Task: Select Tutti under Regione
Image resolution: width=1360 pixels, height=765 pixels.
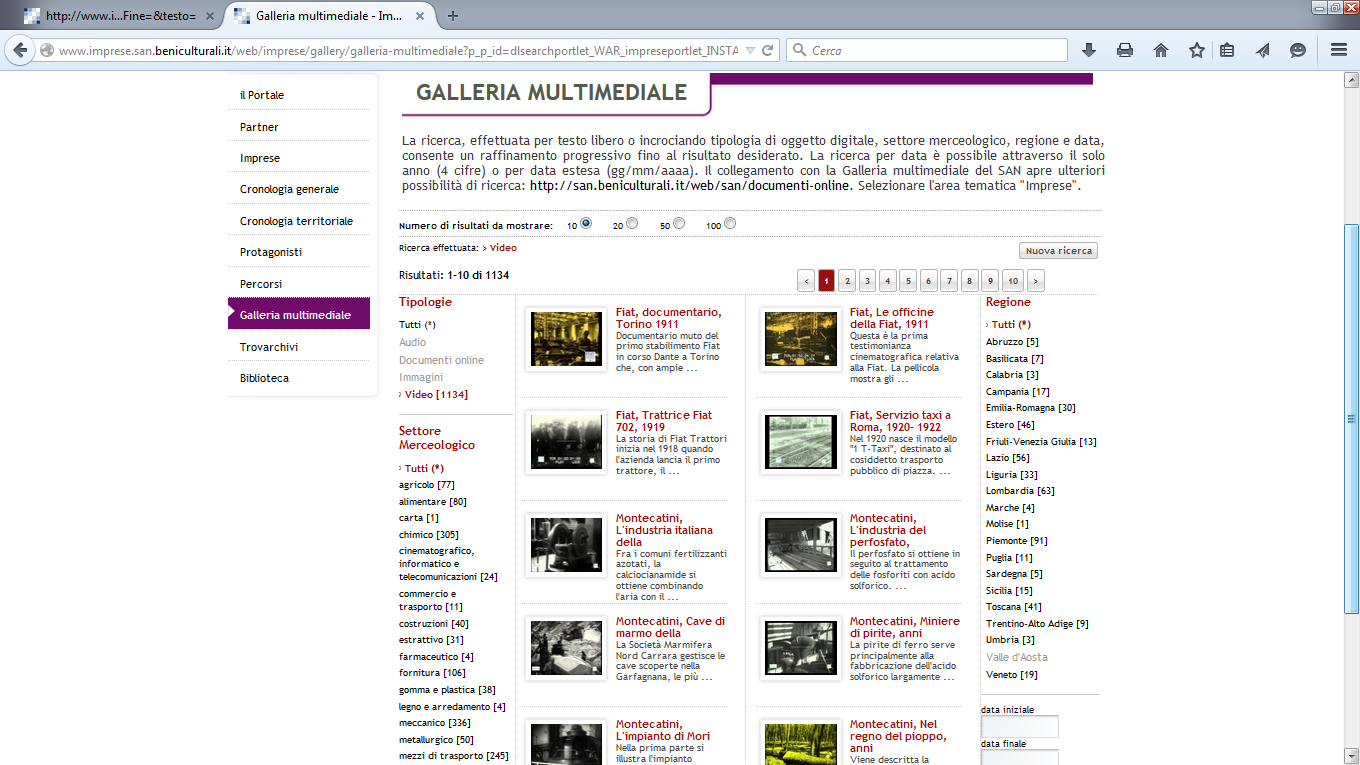Action: click(1011, 324)
